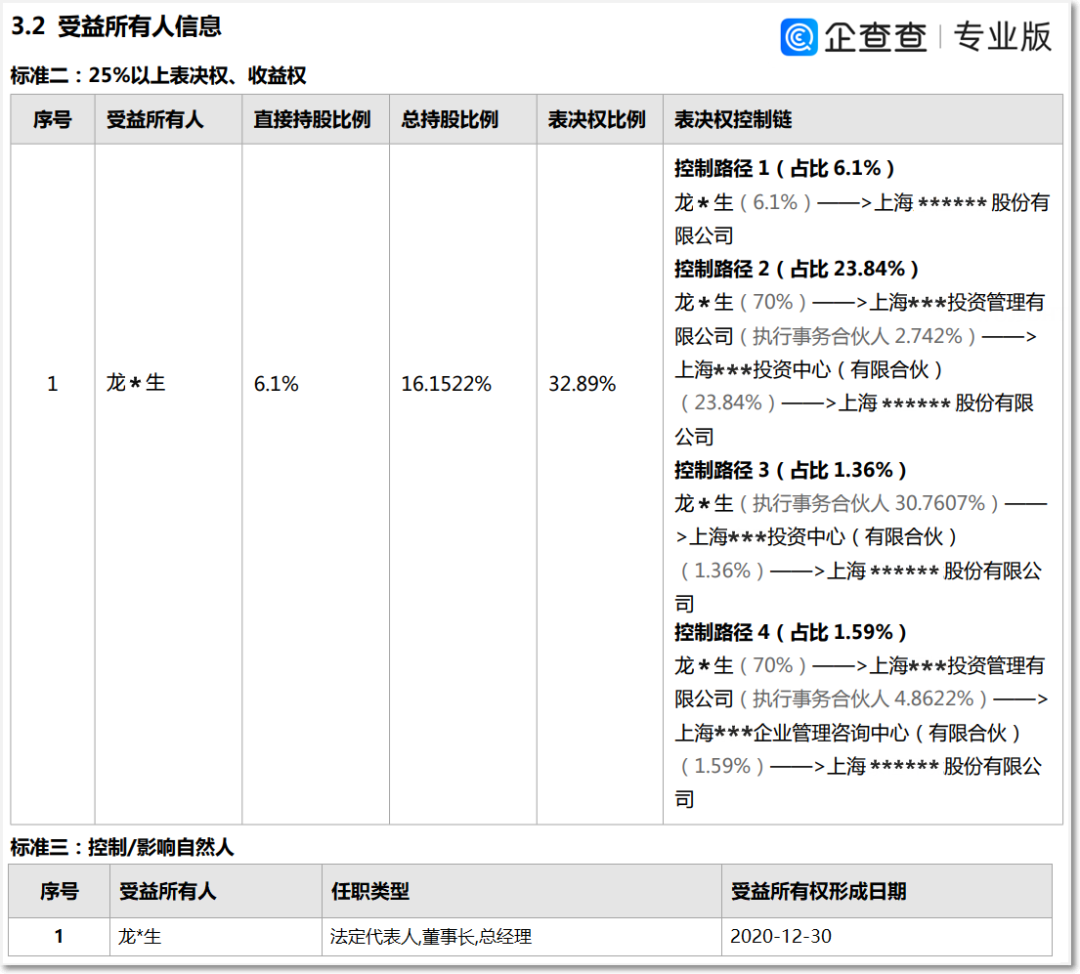Click the 直接持股比例 column header
This screenshot has height=974, width=1080.
click(x=312, y=120)
